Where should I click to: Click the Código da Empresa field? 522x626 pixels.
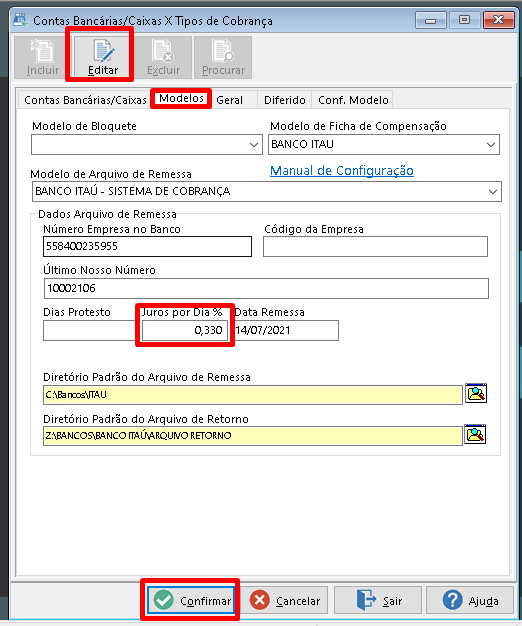tap(375, 246)
